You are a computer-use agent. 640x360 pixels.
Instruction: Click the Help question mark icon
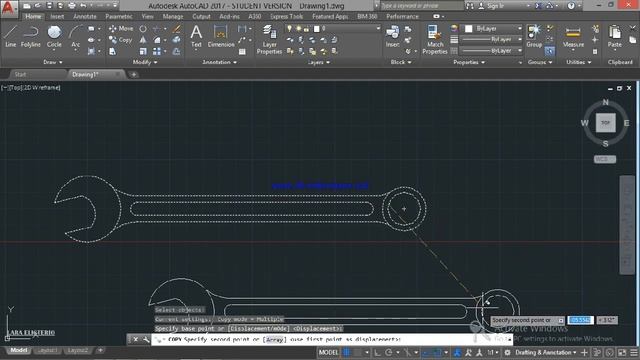coord(571,6)
